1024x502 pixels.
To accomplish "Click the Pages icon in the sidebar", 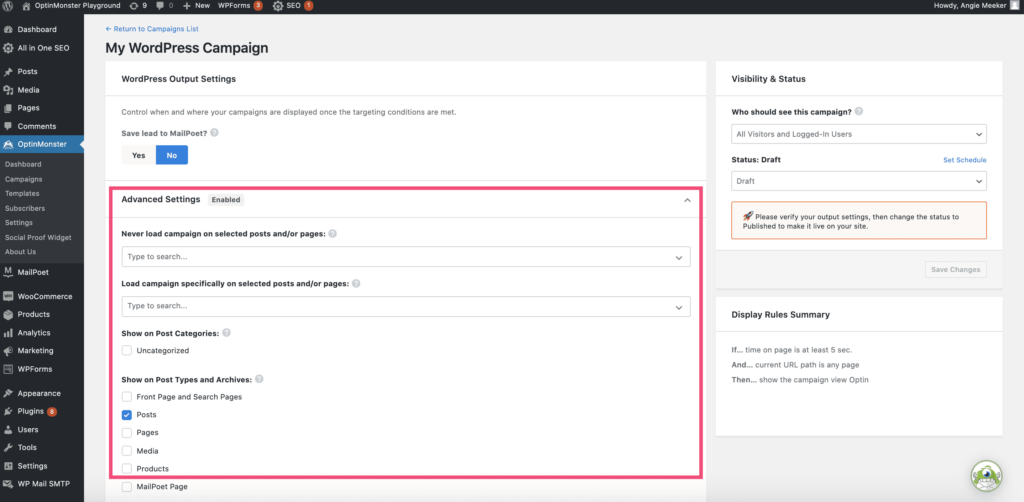I will 8,108.
